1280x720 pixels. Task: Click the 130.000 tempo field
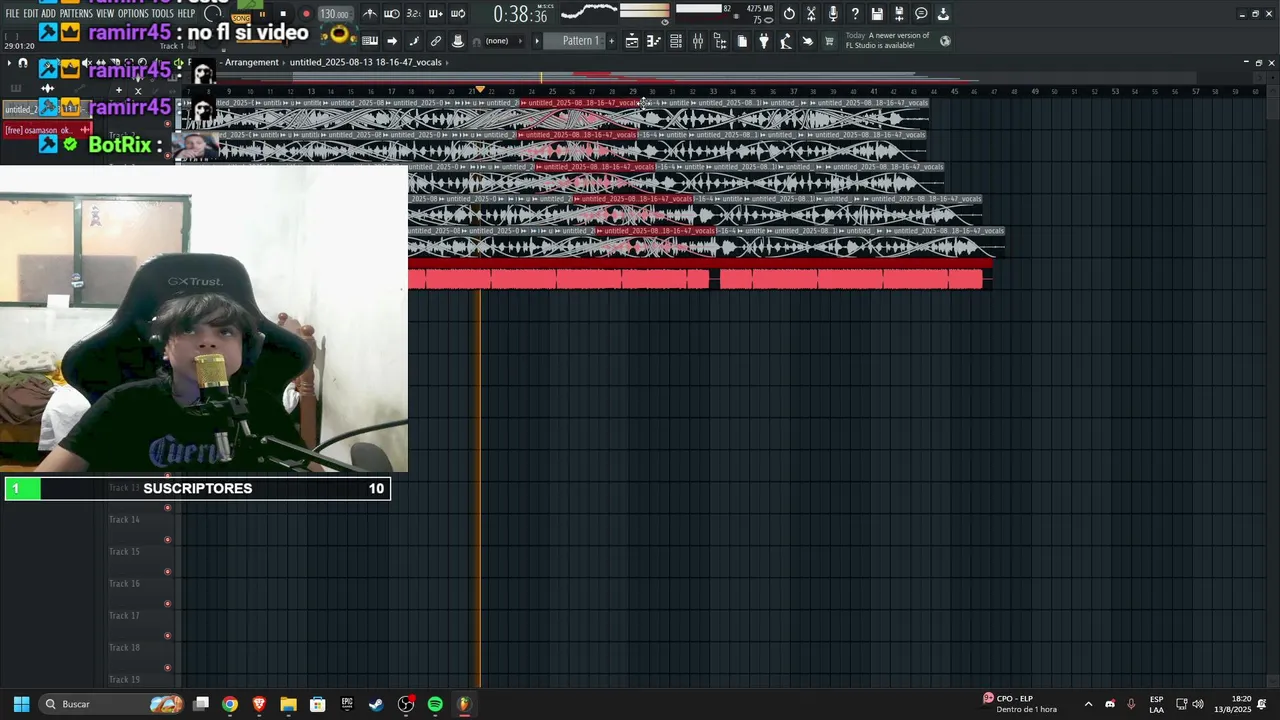coord(334,14)
